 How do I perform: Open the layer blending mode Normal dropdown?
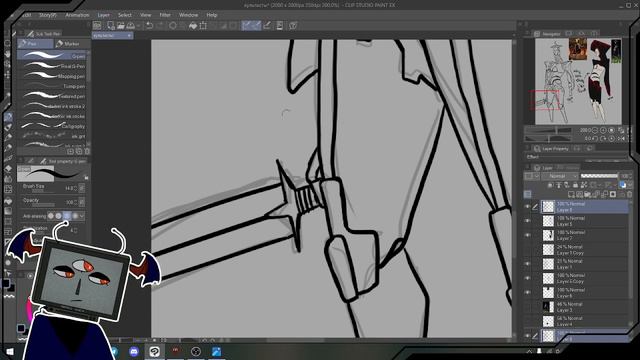tap(561, 176)
